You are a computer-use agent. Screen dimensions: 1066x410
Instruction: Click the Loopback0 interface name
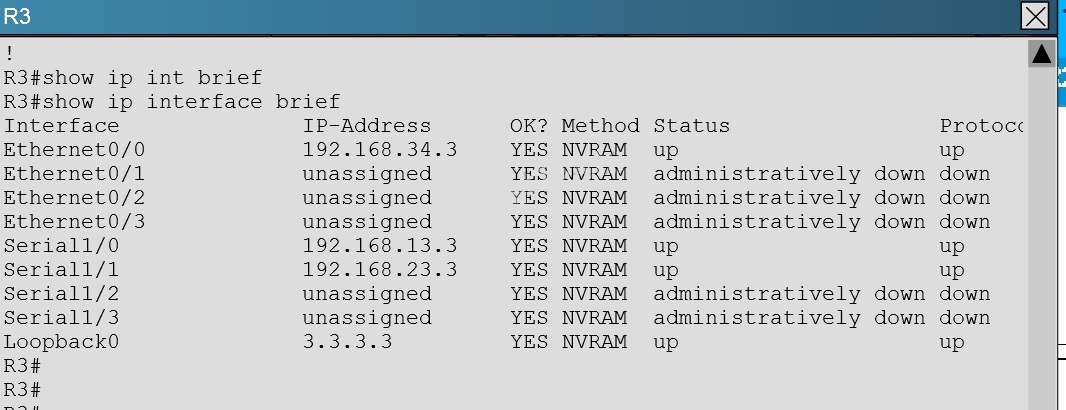[61, 342]
